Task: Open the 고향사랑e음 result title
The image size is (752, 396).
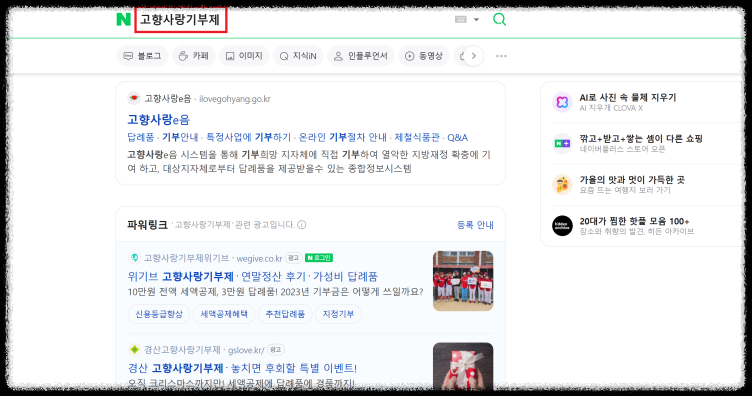Action: pyautogui.click(x=158, y=119)
